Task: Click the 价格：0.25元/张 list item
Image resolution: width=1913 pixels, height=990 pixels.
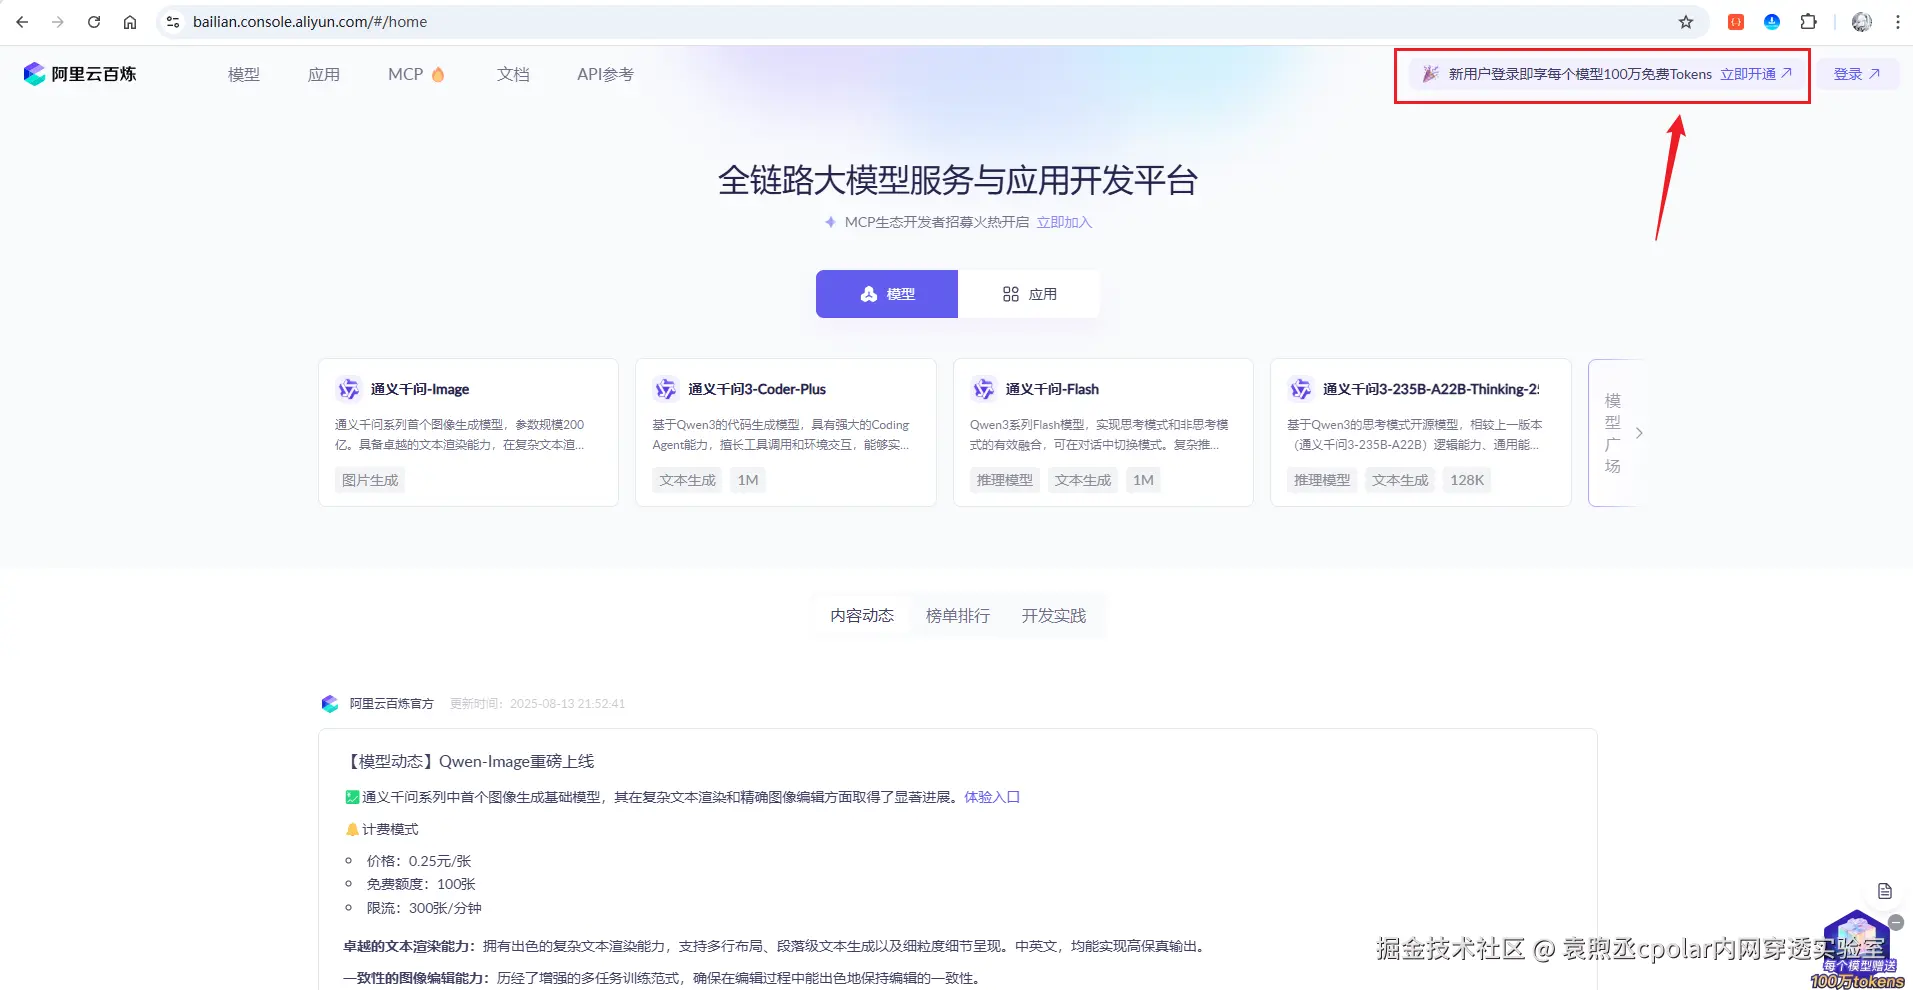Action: pos(419,861)
